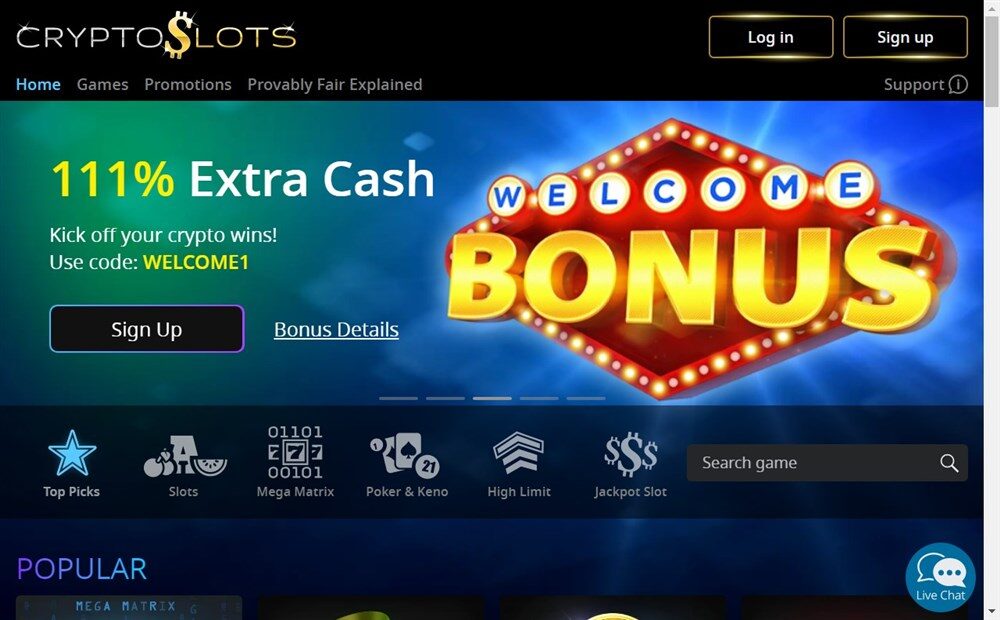Choose the Mega Matrix category icon
1000x620 pixels.
tap(295, 452)
